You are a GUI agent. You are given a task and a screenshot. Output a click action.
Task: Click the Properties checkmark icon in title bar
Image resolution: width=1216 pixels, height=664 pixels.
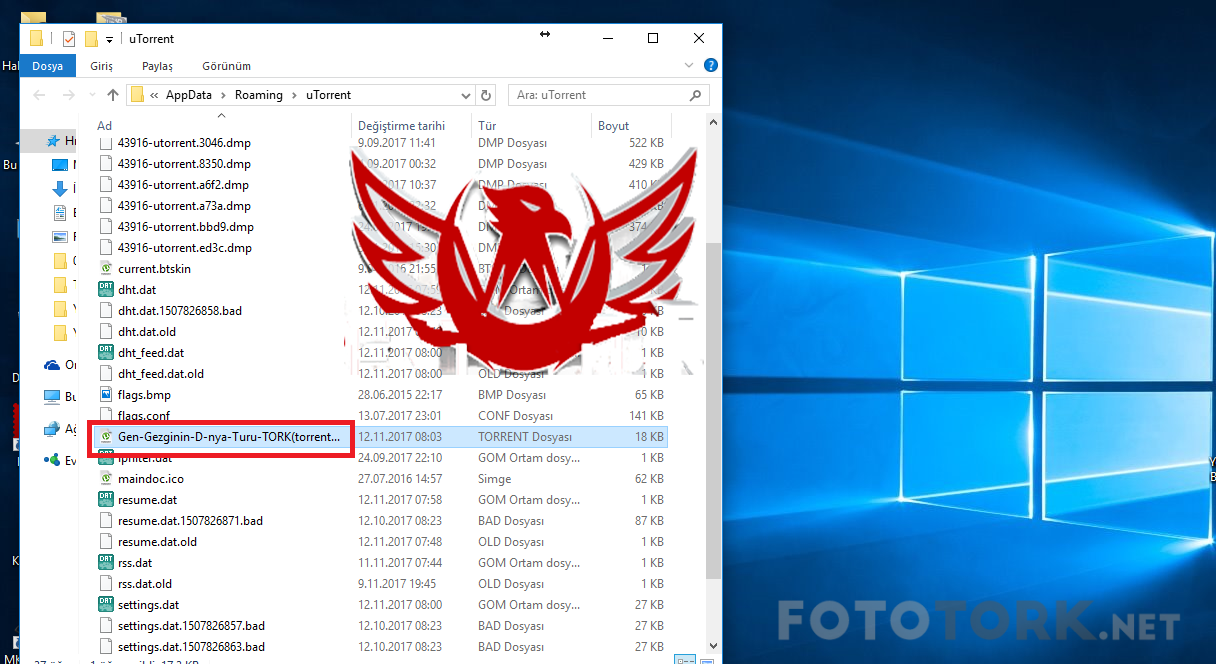click(69, 39)
